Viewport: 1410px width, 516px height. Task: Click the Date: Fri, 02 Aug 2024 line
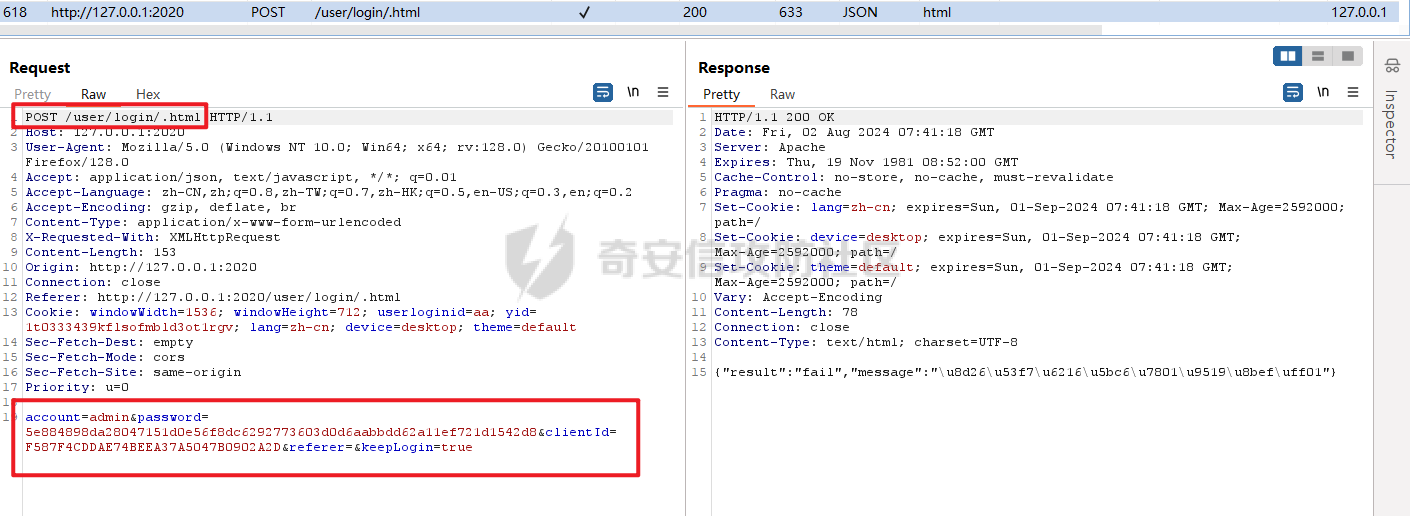(x=854, y=132)
